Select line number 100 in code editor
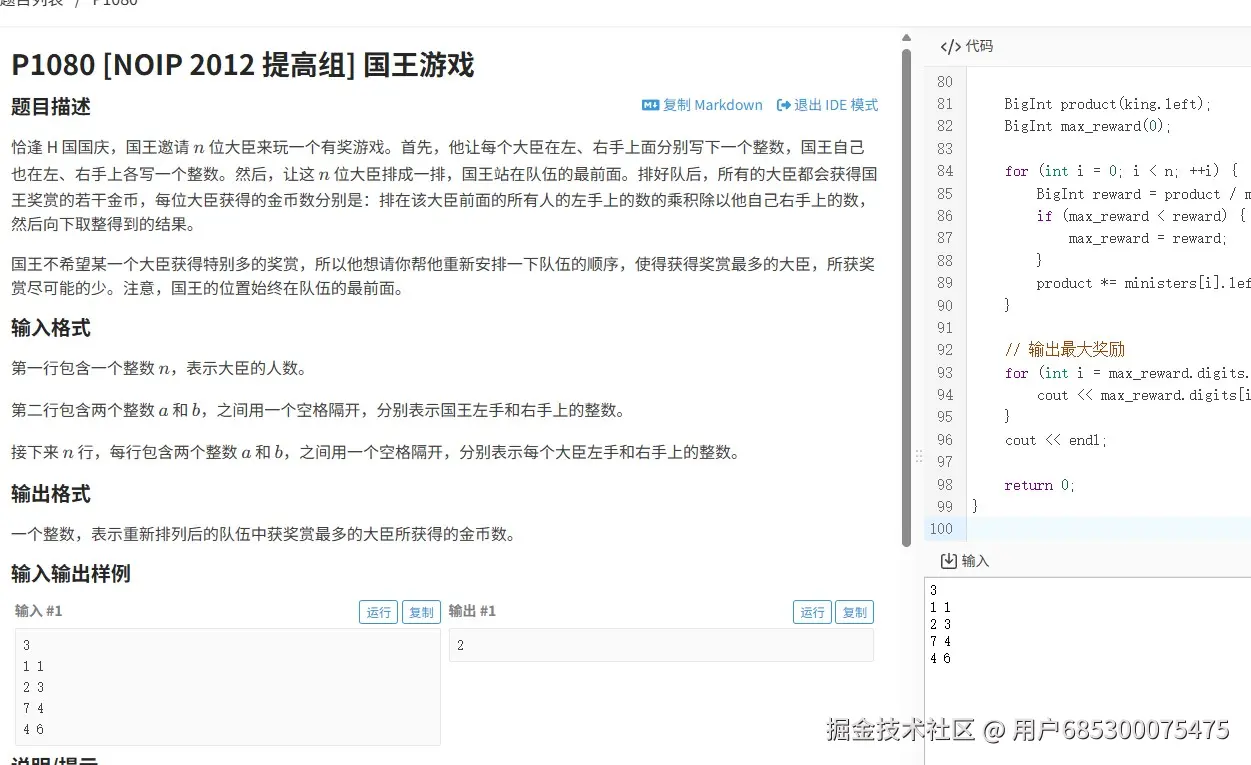 tap(941, 529)
